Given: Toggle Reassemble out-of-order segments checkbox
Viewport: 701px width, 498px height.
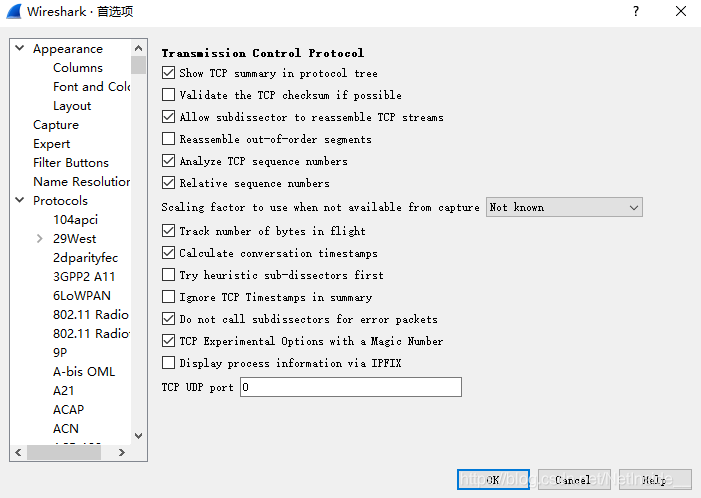Looking at the screenshot, I should click(169, 139).
